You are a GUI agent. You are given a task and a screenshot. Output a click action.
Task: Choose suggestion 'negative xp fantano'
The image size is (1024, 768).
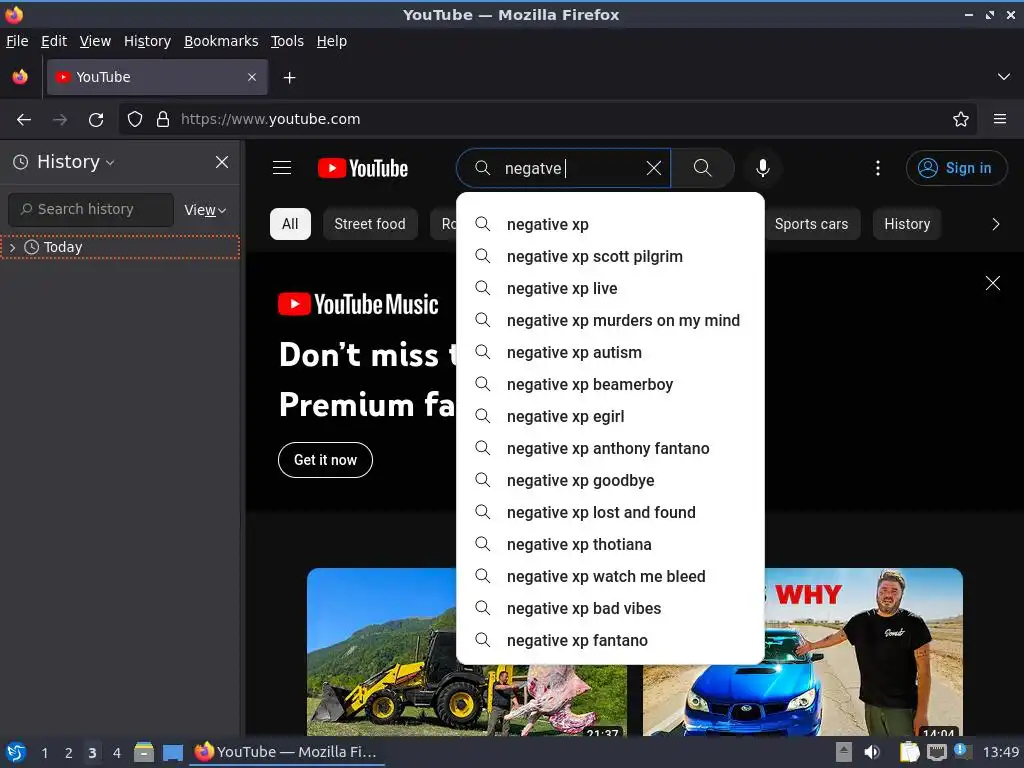coord(610,641)
